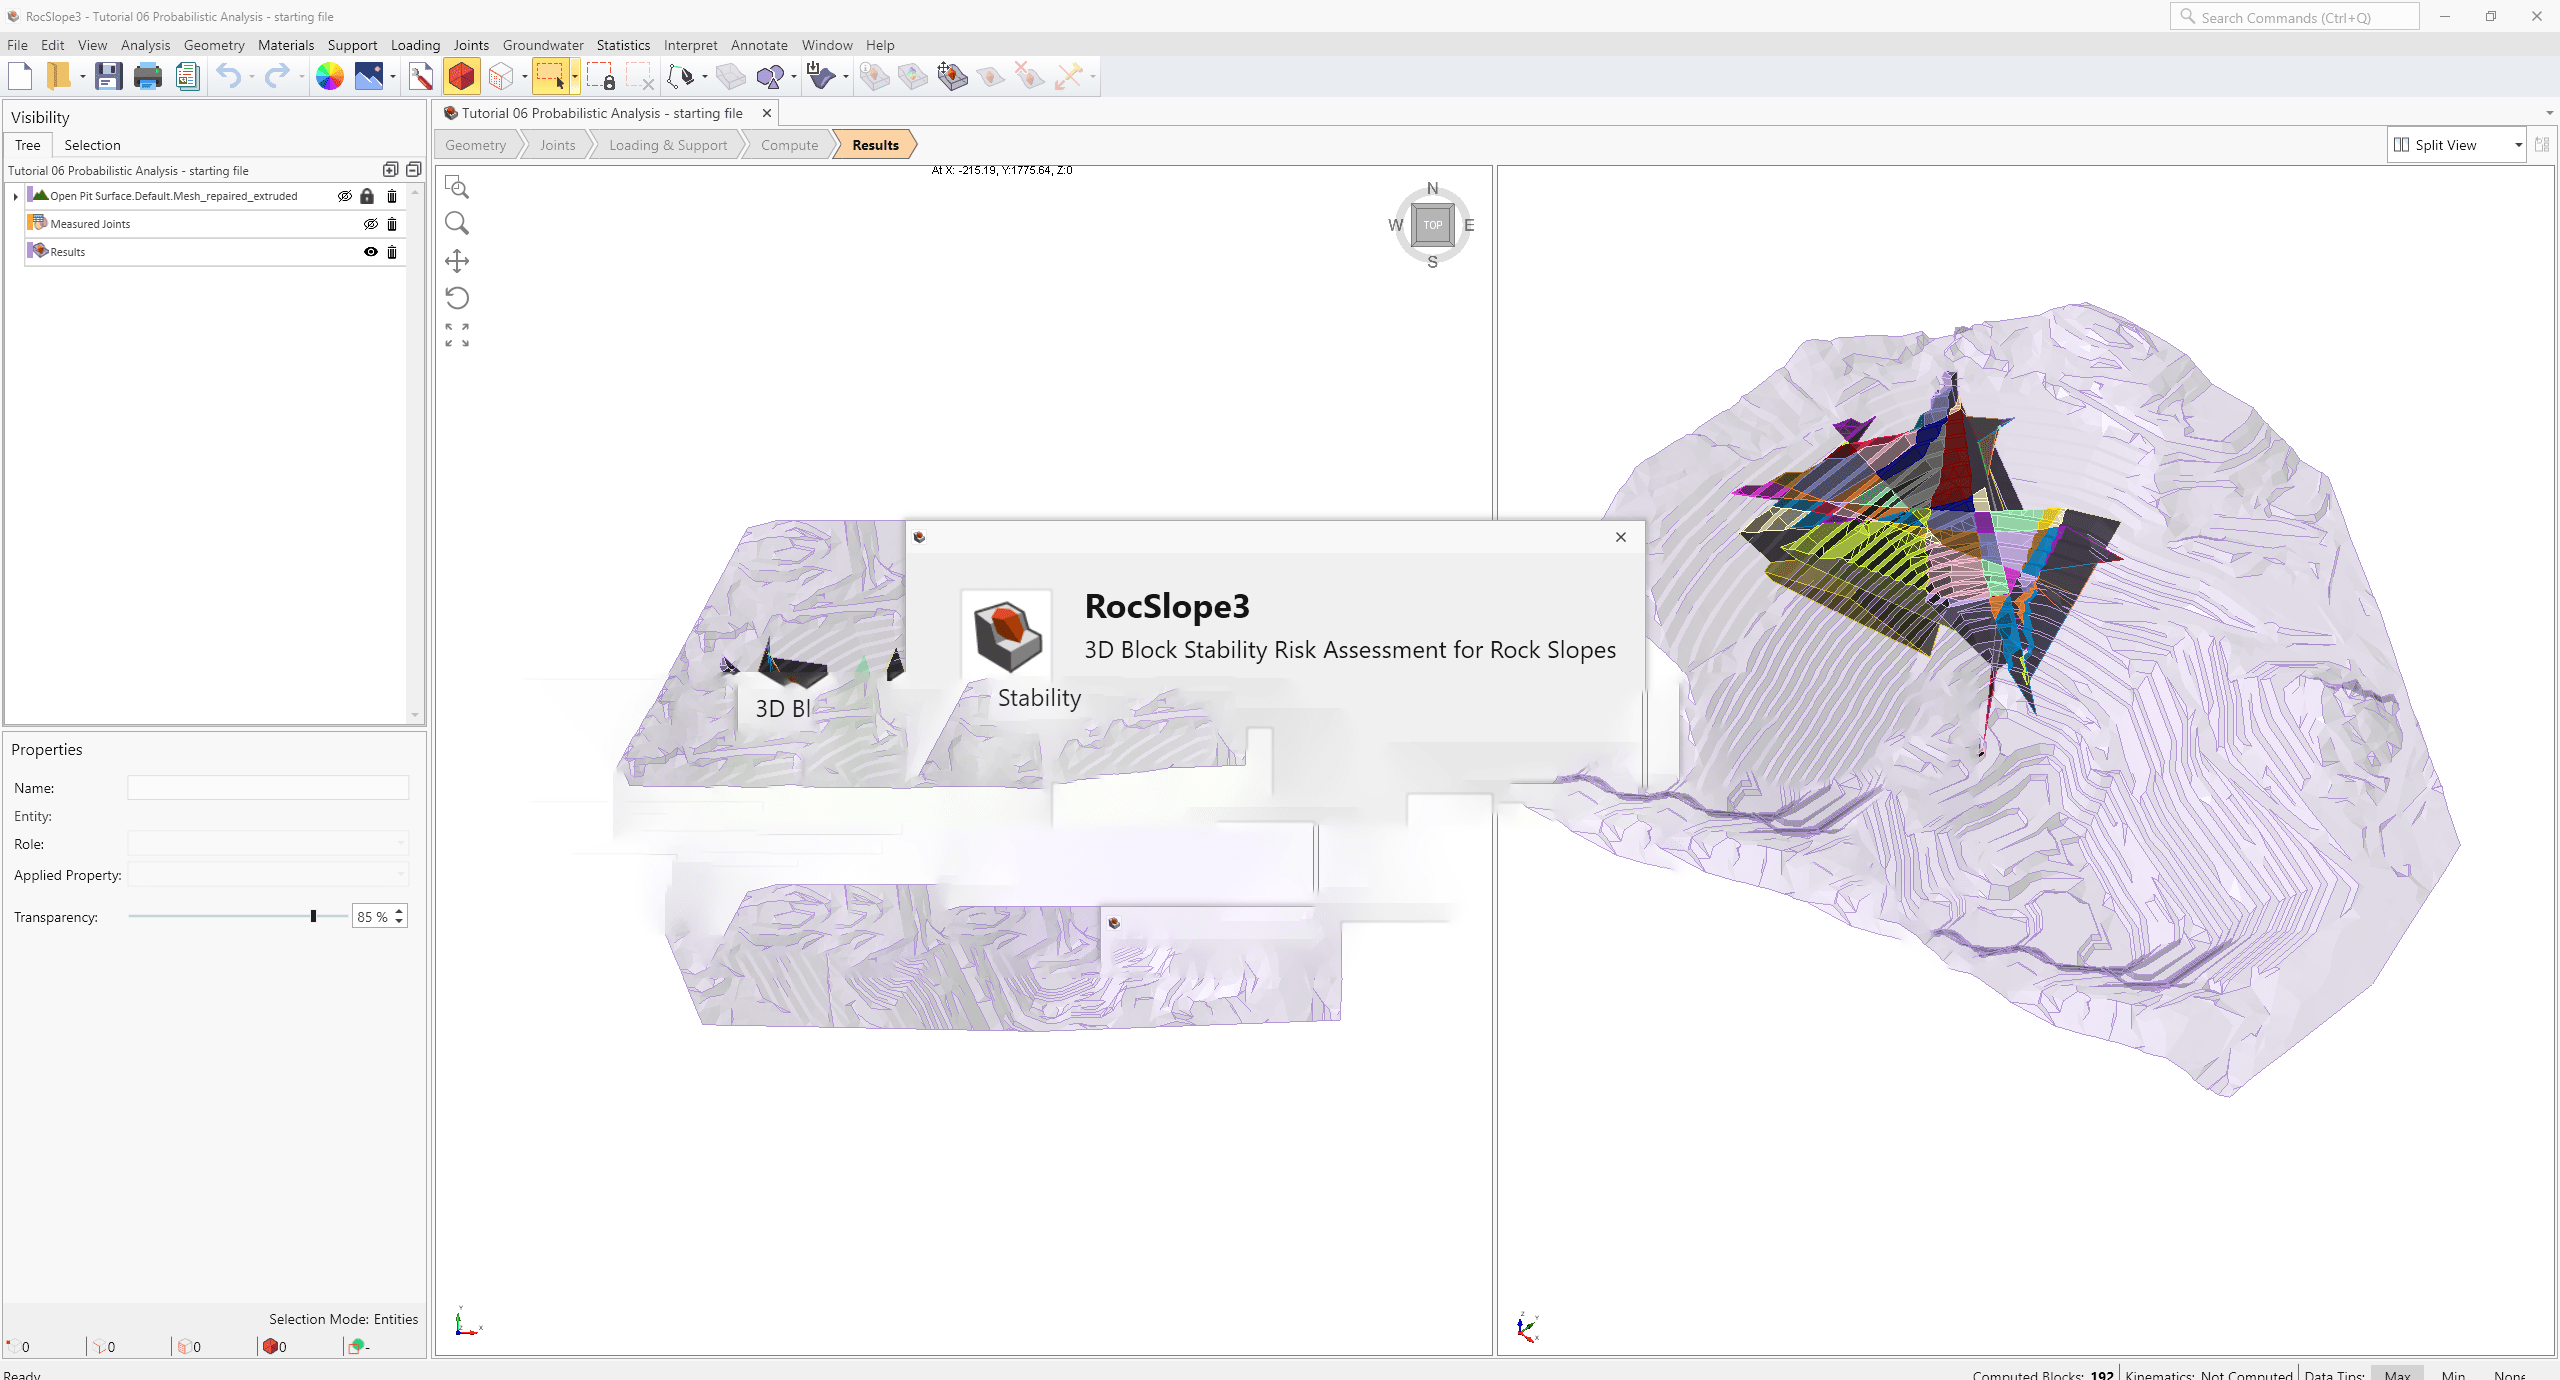Click the Save file toolbar icon

(108, 76)
